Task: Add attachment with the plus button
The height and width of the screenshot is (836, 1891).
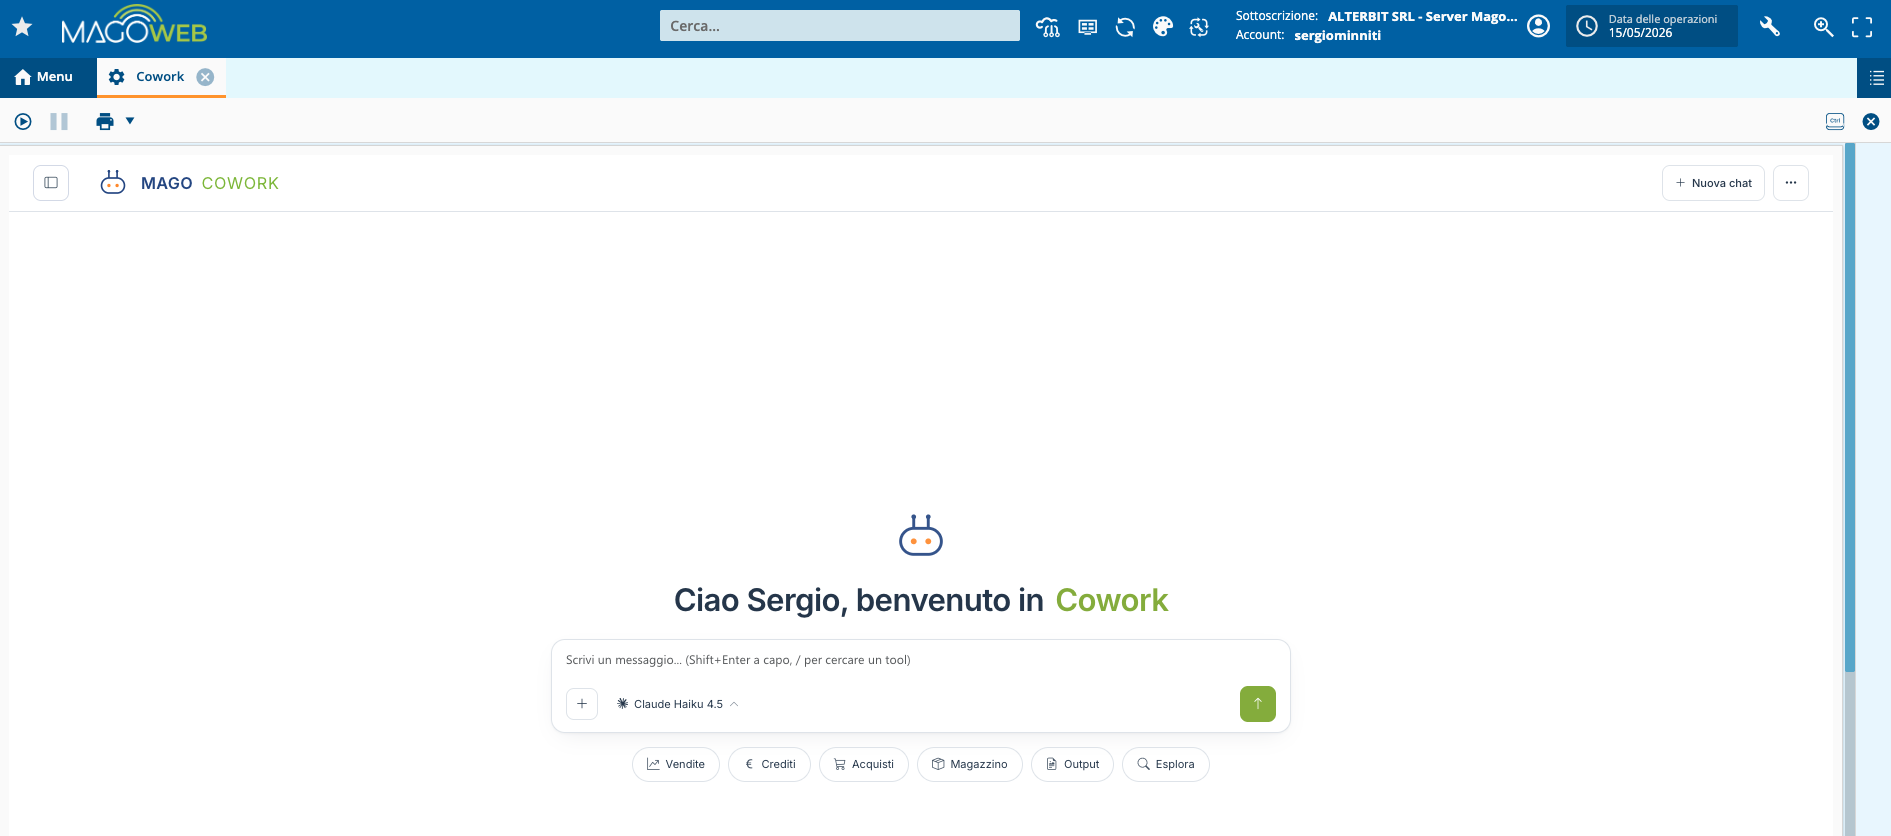Action: 582,704
